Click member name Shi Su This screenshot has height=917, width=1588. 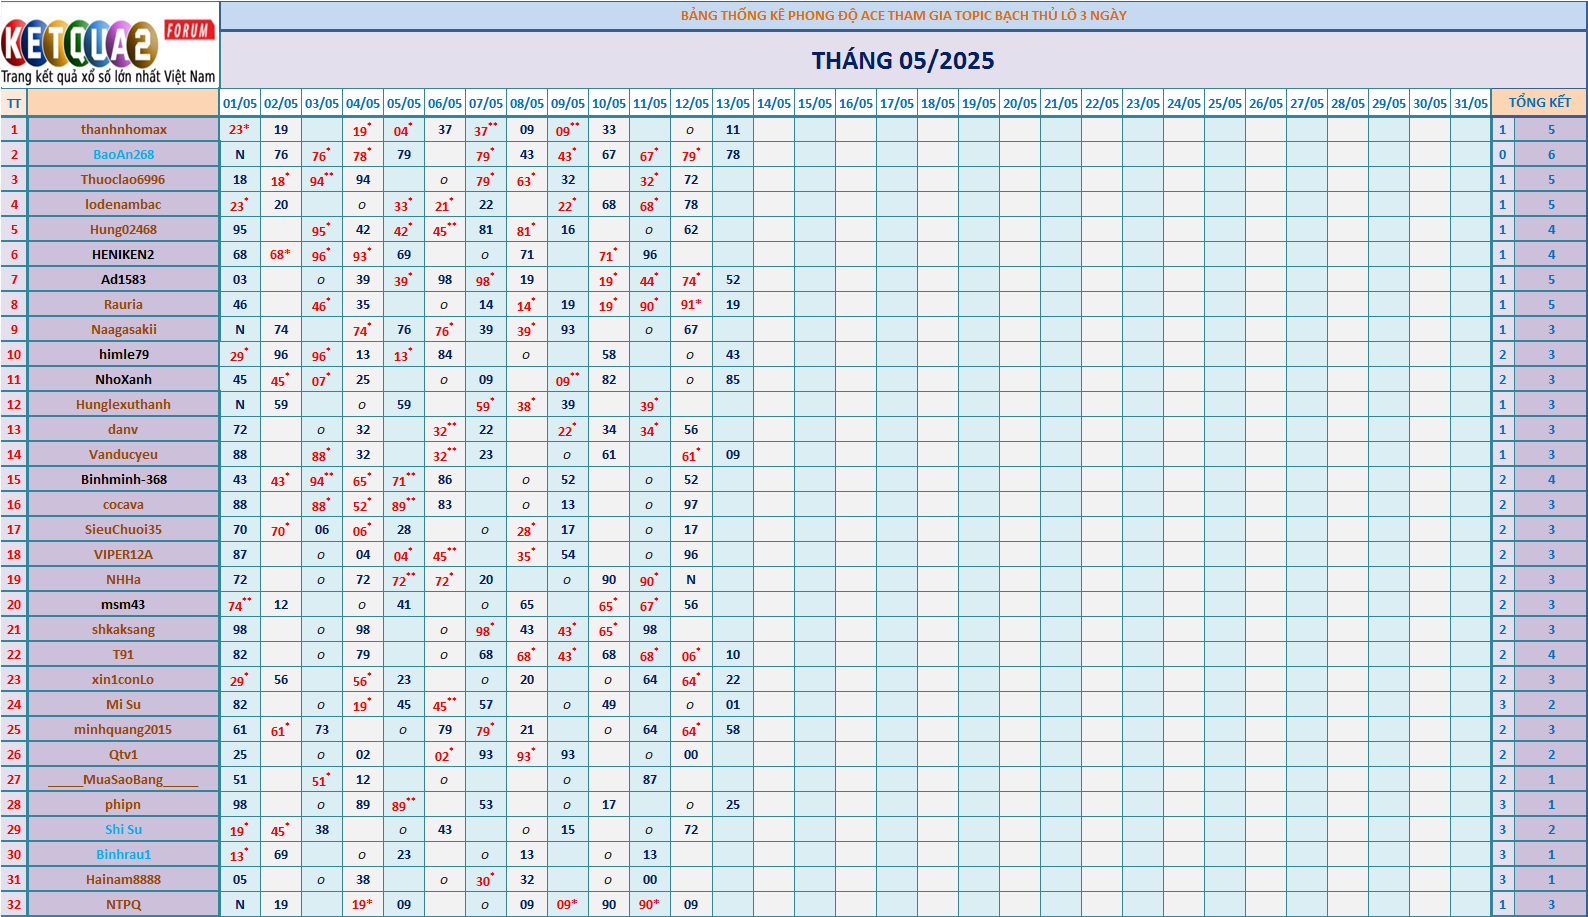coord(123,829)
